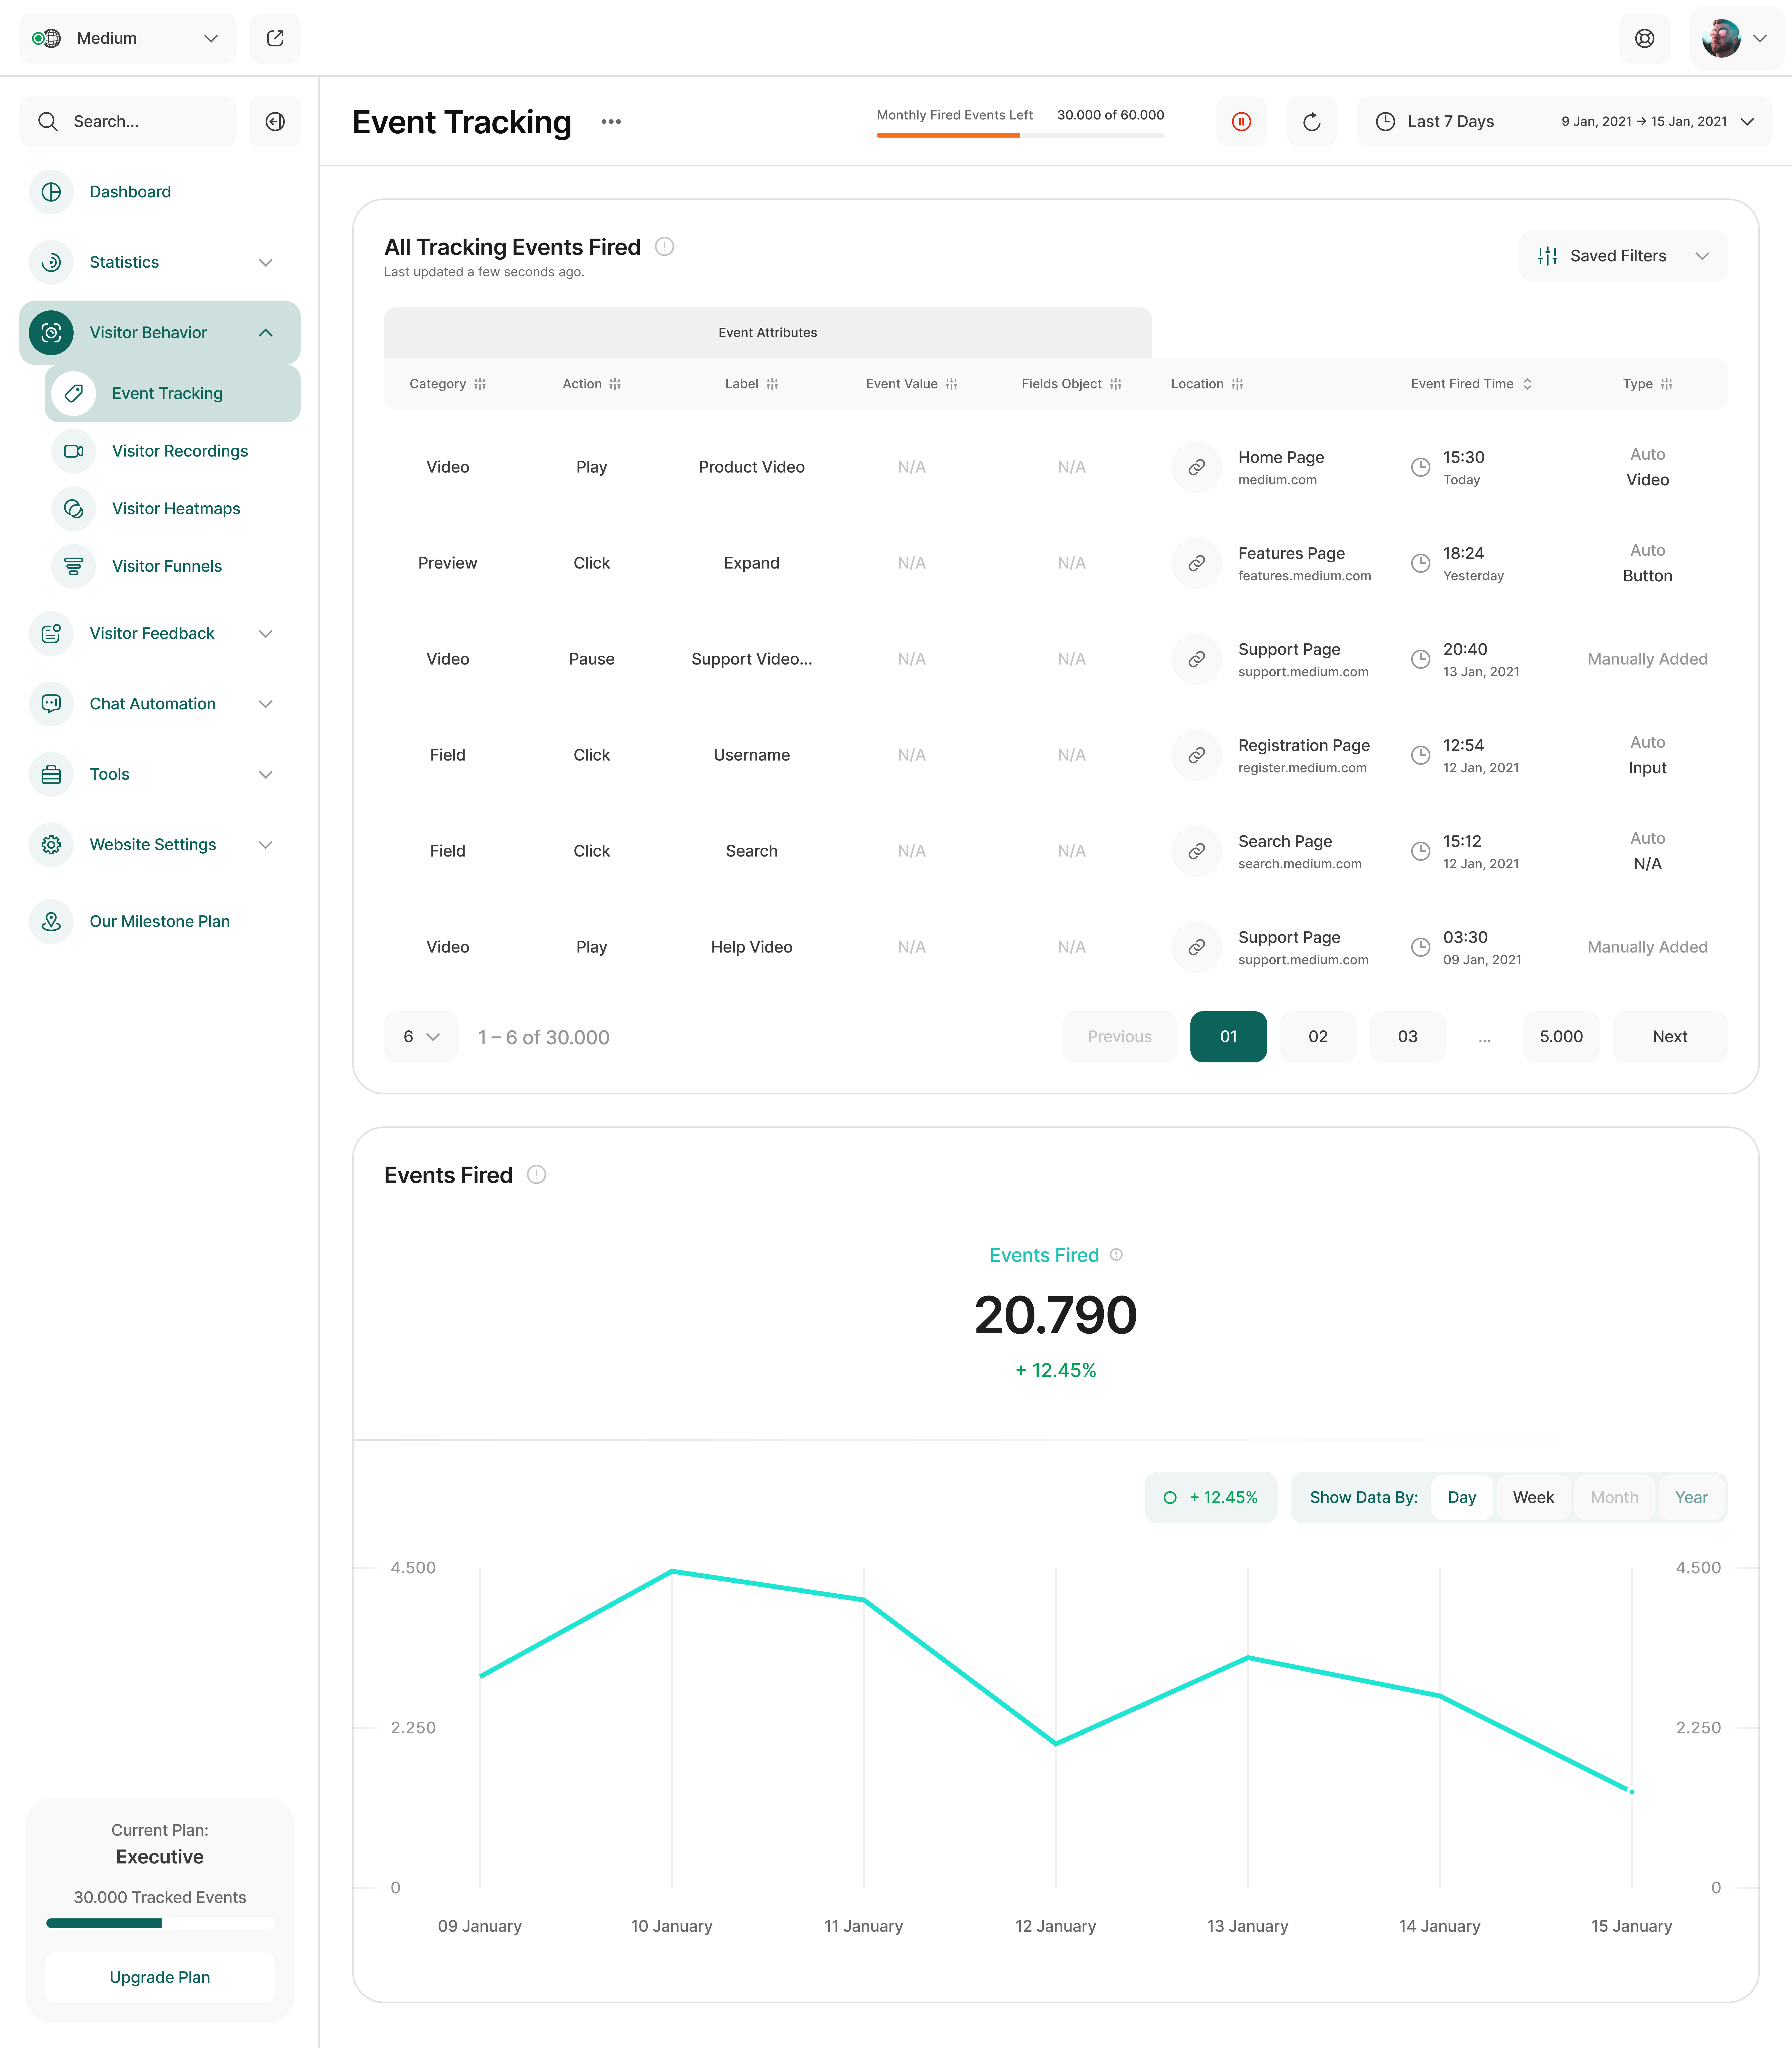Collapse the Visitor Behavior section
The width and height of the screenshot is (1792, 2048).
[265, 333]
